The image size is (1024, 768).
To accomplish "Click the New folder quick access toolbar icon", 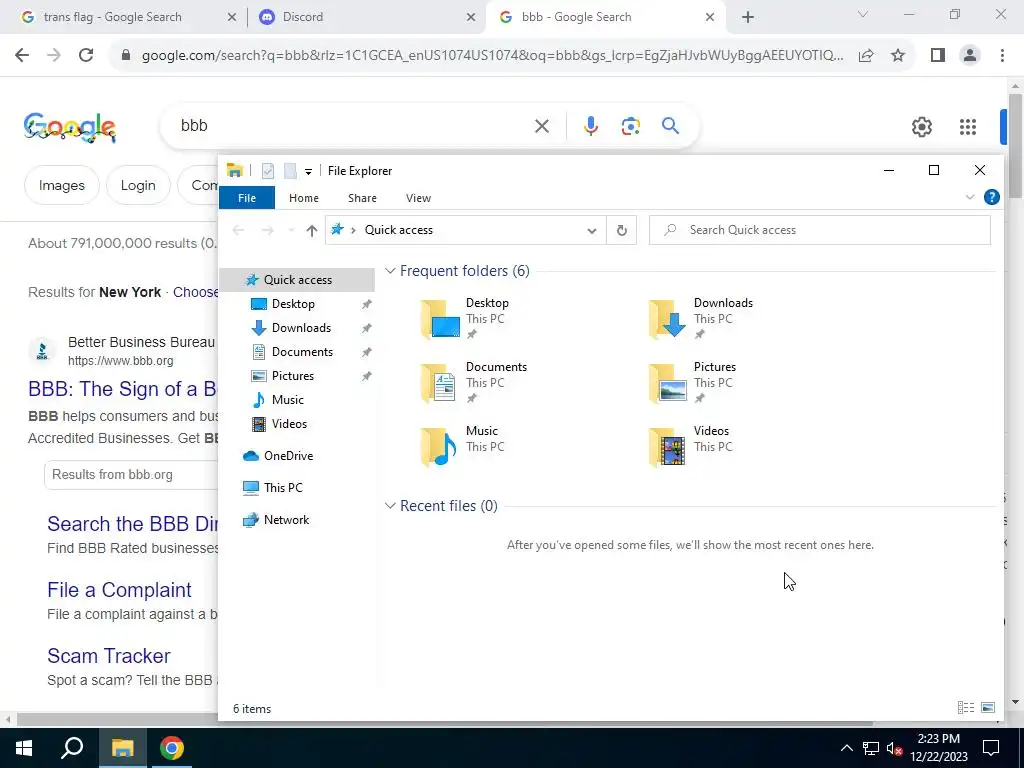I will point(290,171).
